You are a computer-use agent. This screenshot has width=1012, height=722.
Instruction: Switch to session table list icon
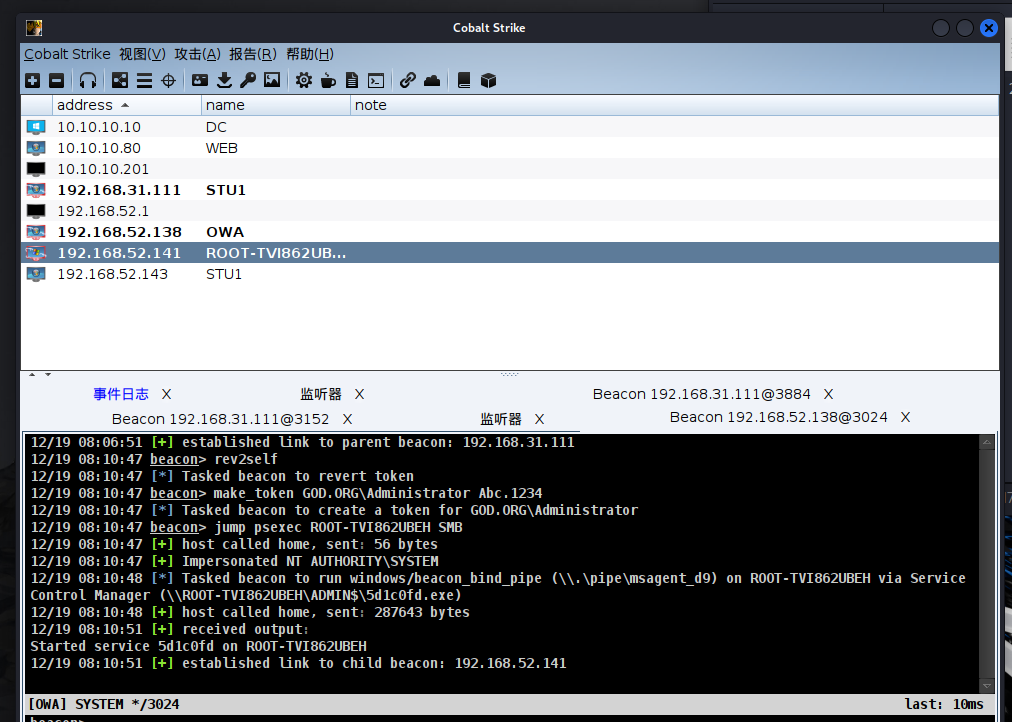(145, 81)
